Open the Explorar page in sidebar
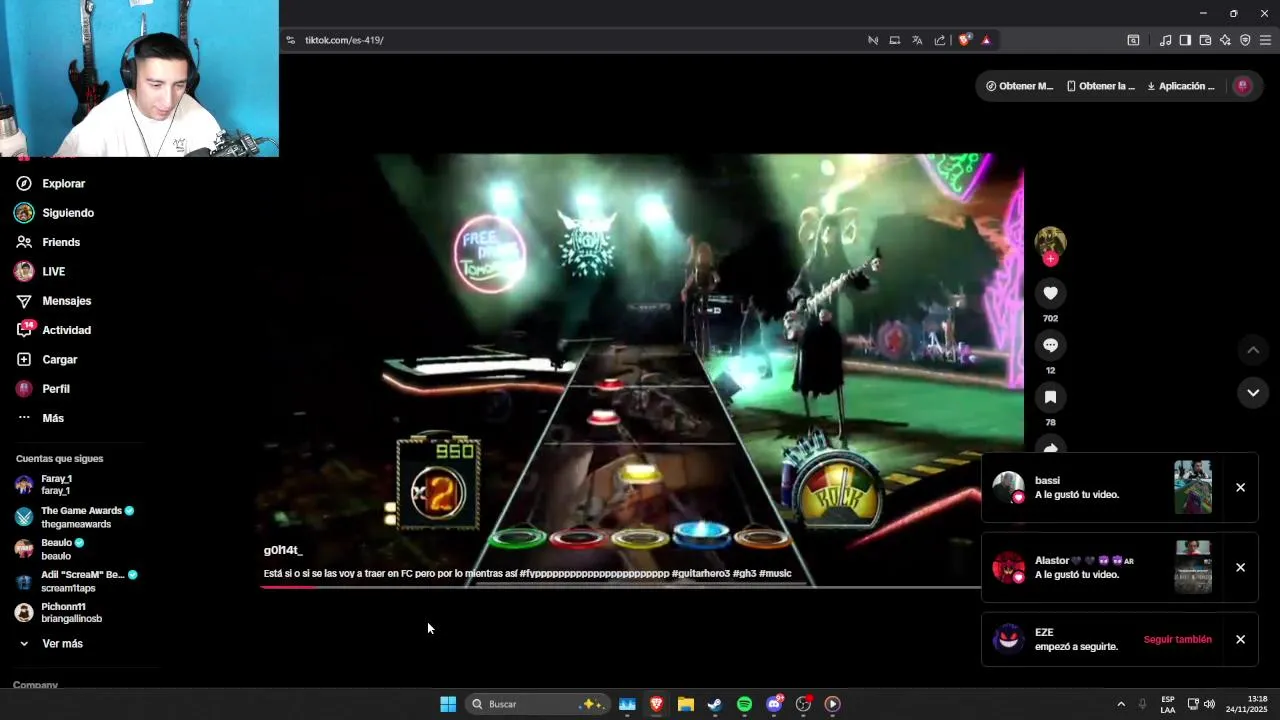The image size is (1280, 720). (64, 184)
